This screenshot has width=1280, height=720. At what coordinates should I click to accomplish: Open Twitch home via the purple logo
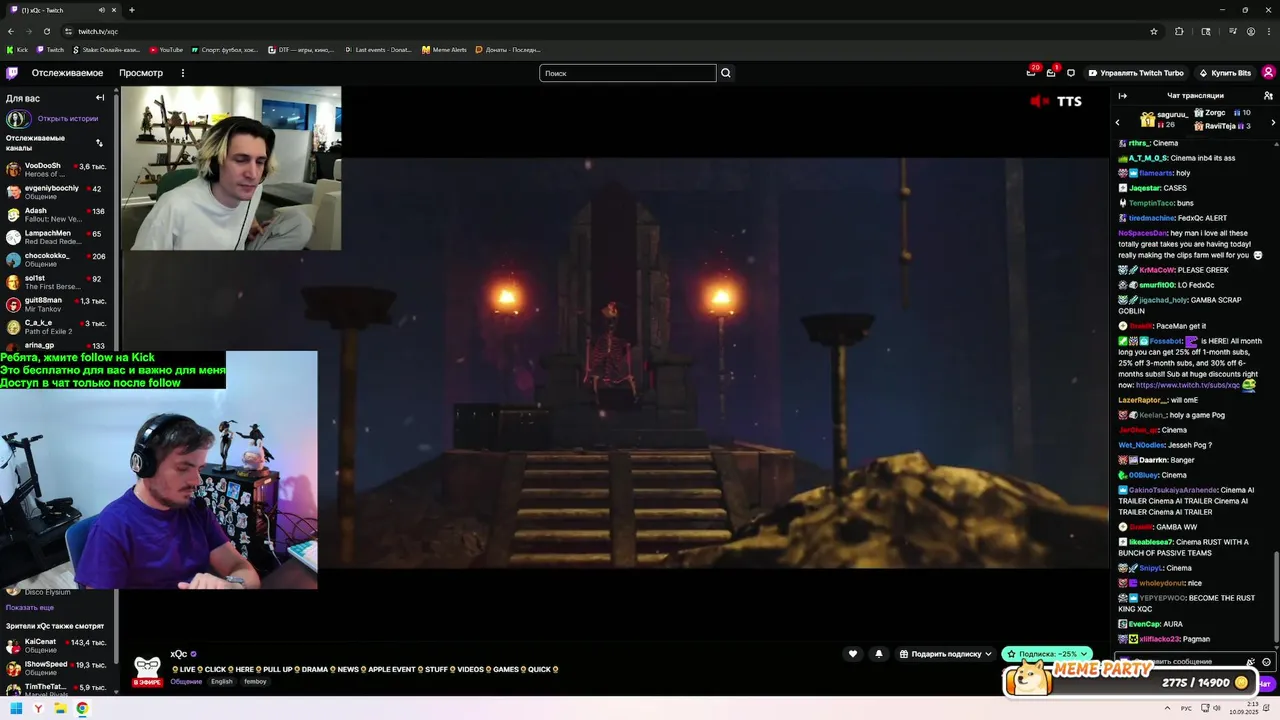point(12,73)
